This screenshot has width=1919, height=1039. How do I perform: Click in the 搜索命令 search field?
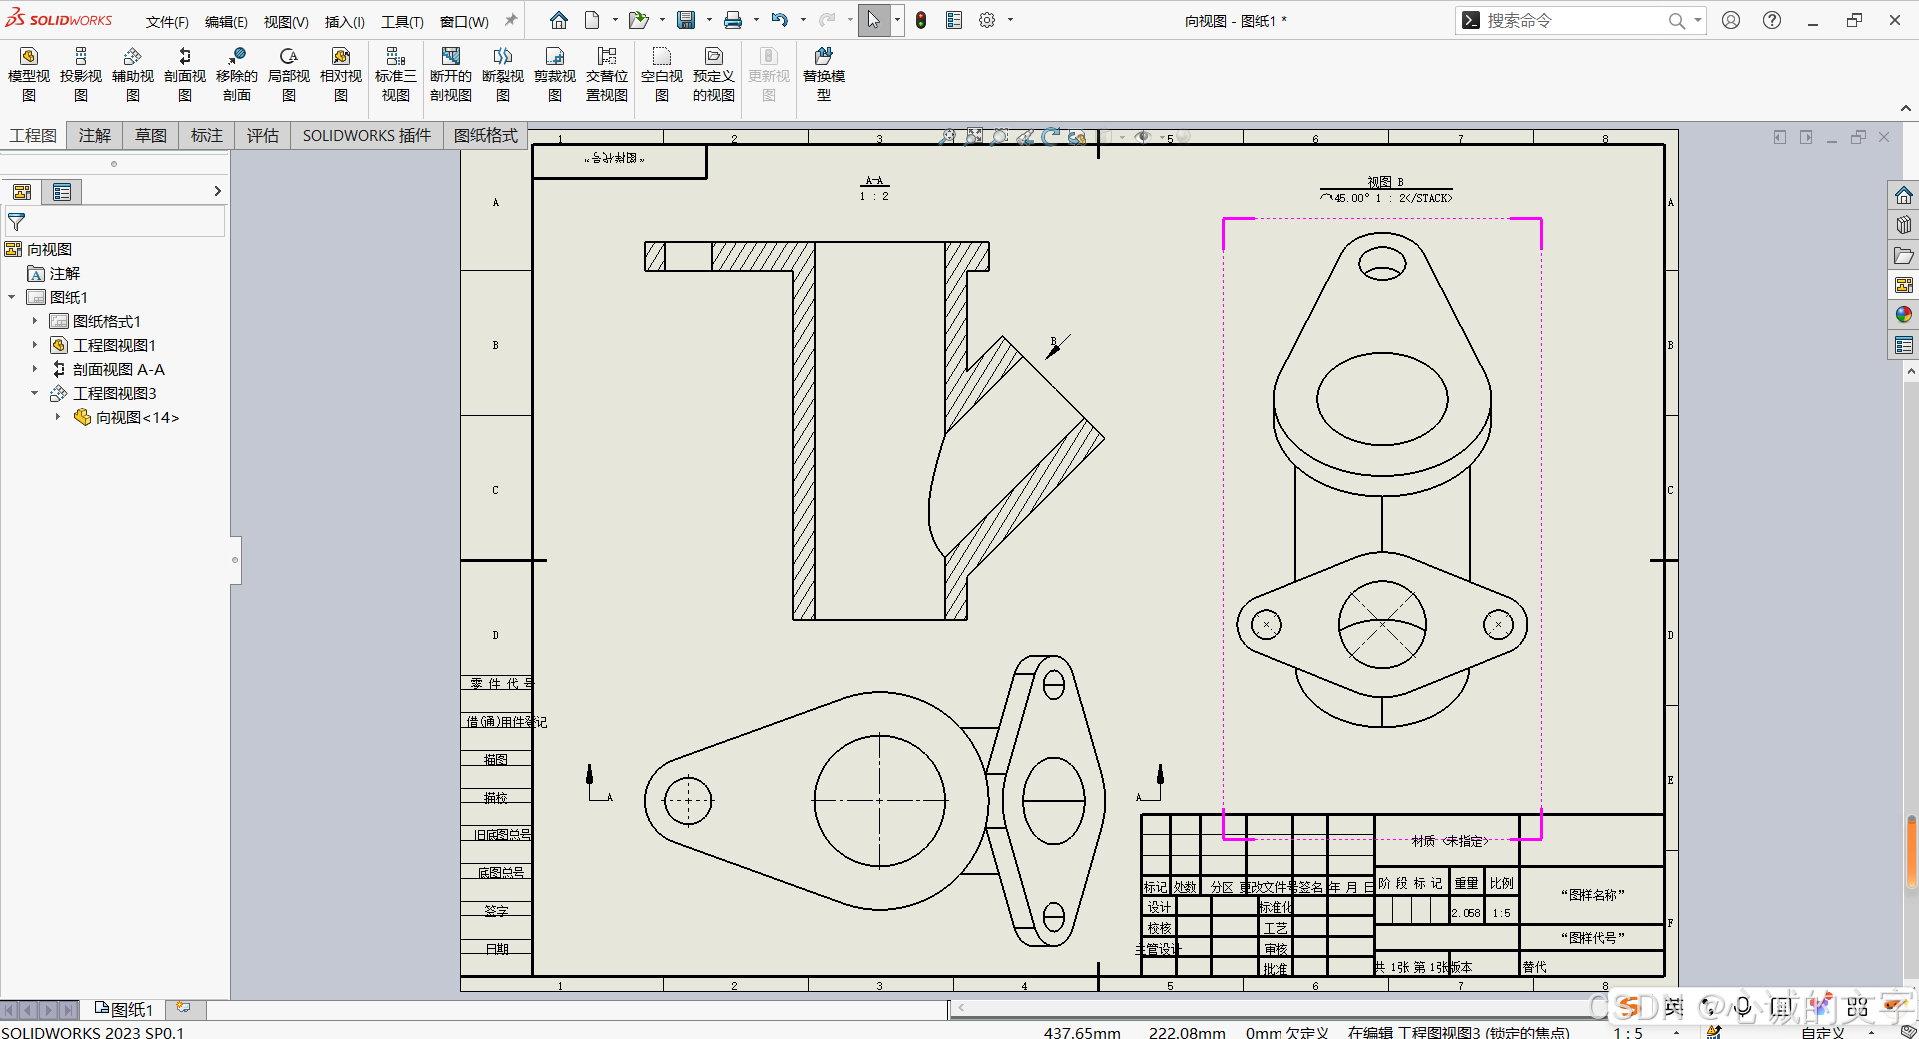click(1573, 20)
